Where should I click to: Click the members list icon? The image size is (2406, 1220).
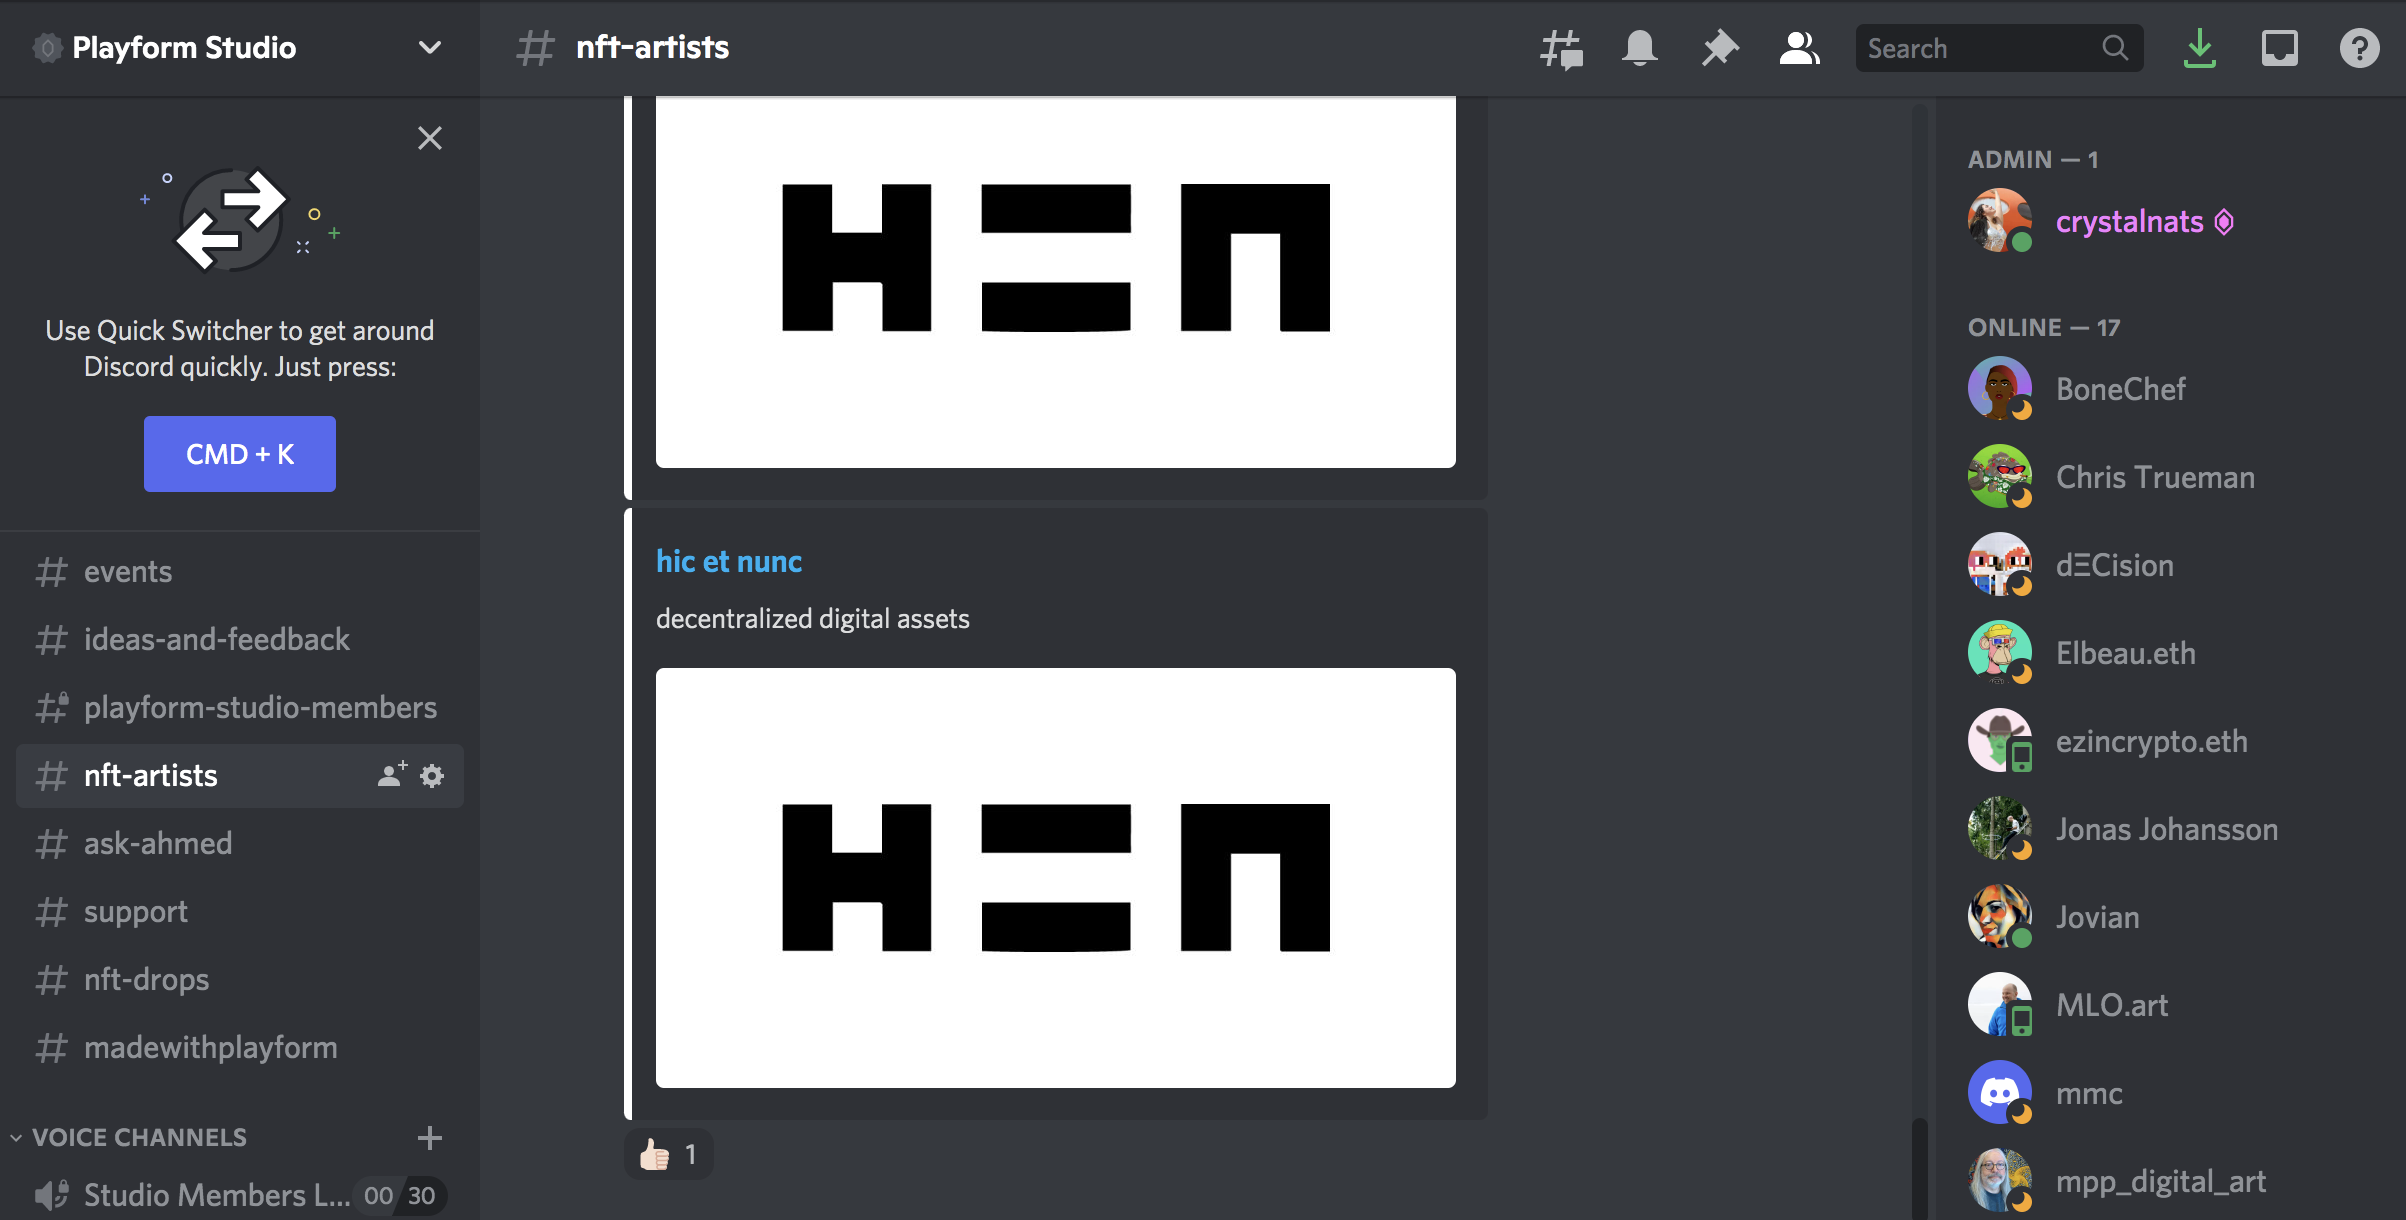1796,47
